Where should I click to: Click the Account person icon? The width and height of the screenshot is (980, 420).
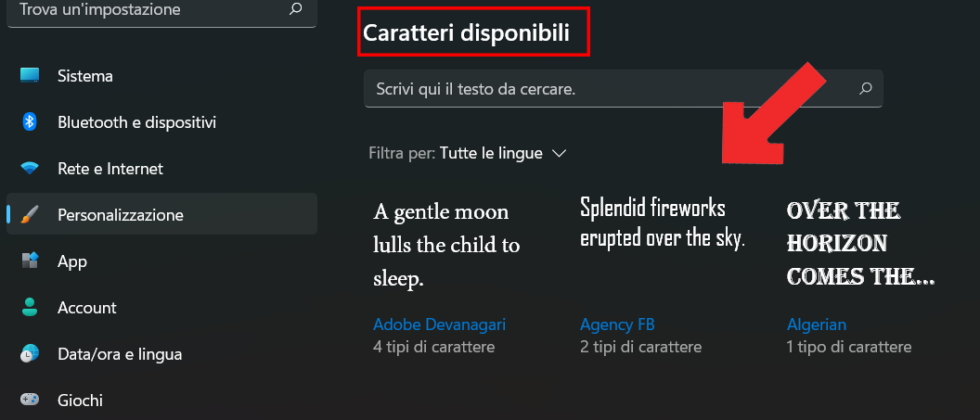[30, 307]
